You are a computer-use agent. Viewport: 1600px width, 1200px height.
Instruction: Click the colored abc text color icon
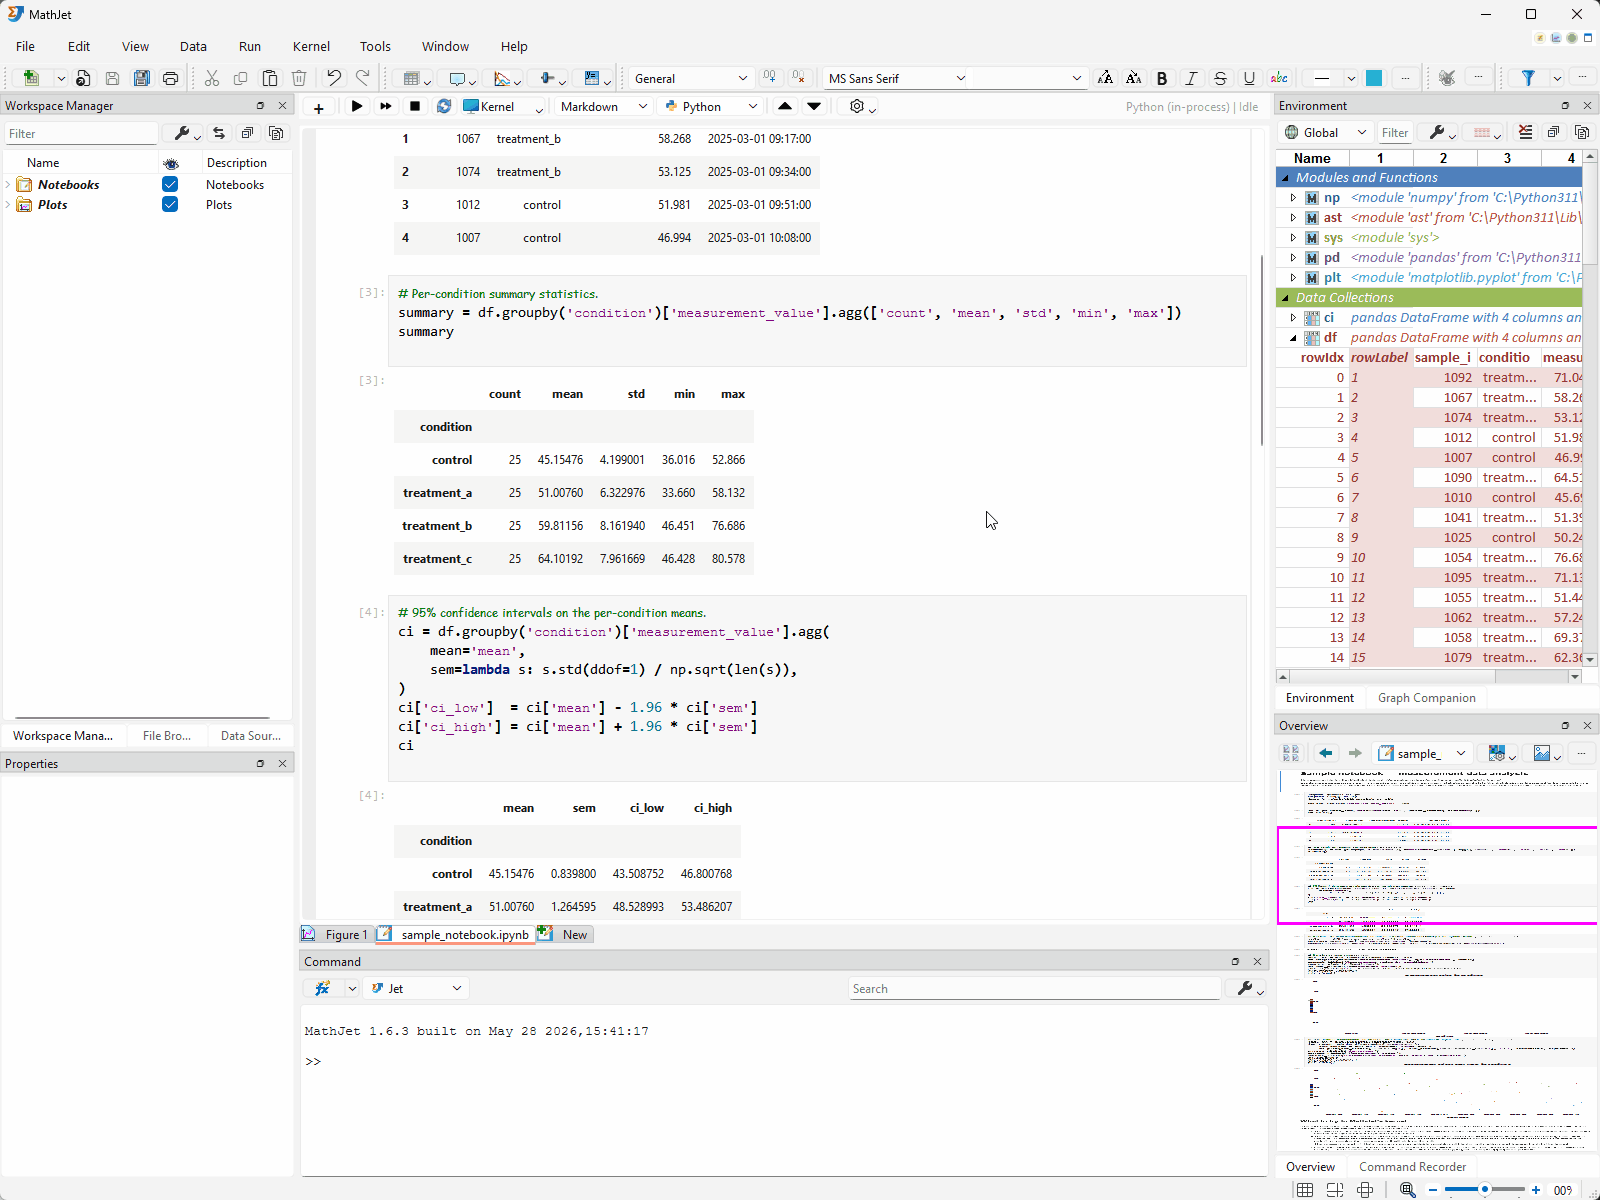(x=1279, y=78)
